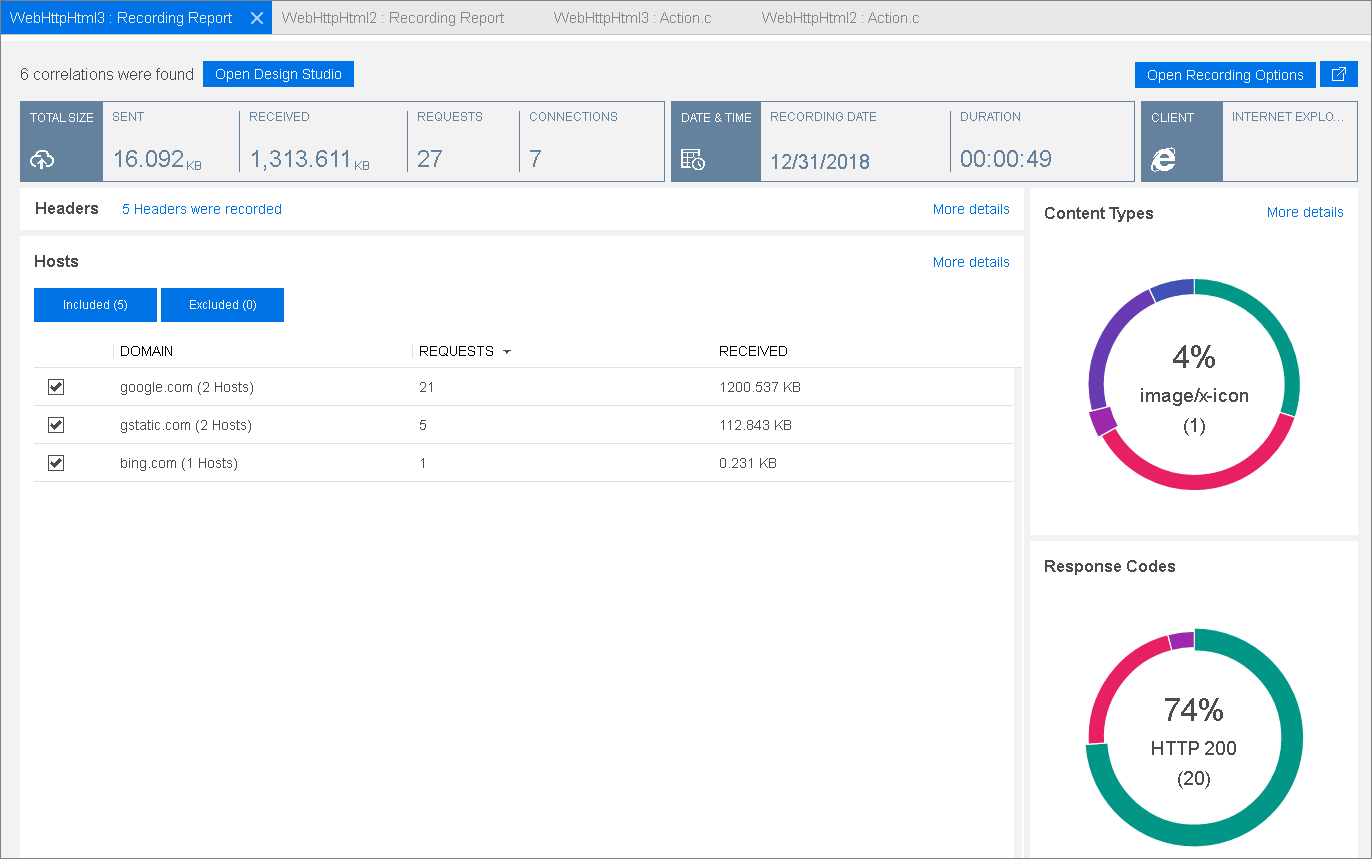Click the Internet Explorer client icon
1372x859 pixels.
[1162, 159]
